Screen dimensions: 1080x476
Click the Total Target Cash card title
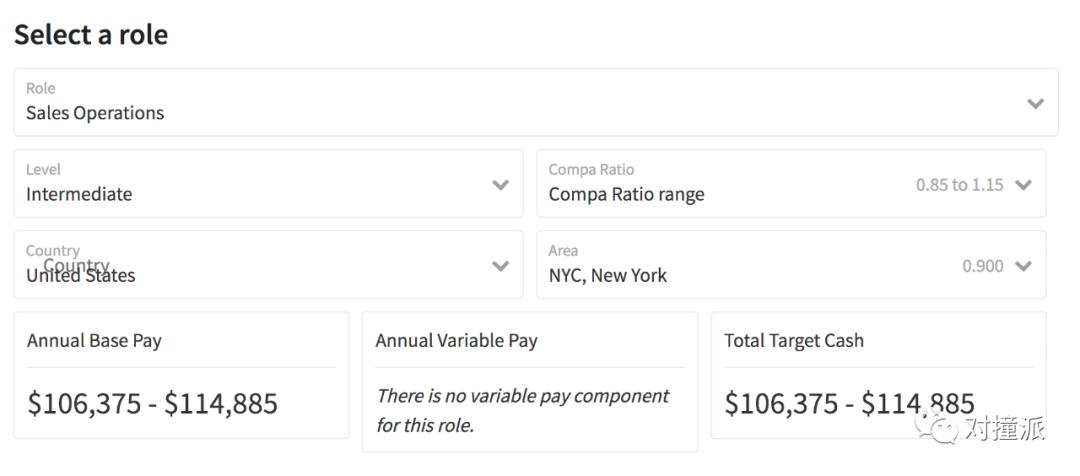[x=794, y=341]
